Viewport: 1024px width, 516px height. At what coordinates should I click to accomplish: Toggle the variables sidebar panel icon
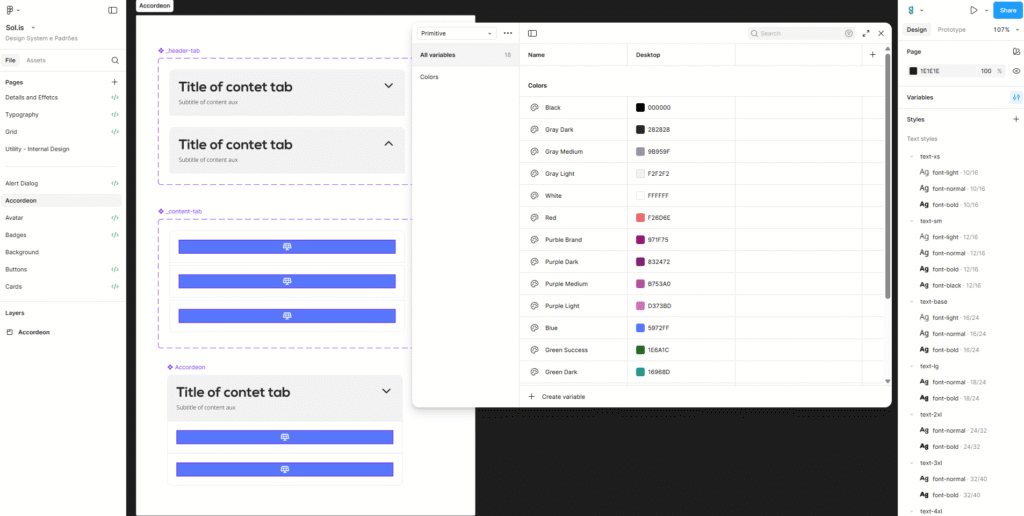pyautogui.click(x=532, y=33)
